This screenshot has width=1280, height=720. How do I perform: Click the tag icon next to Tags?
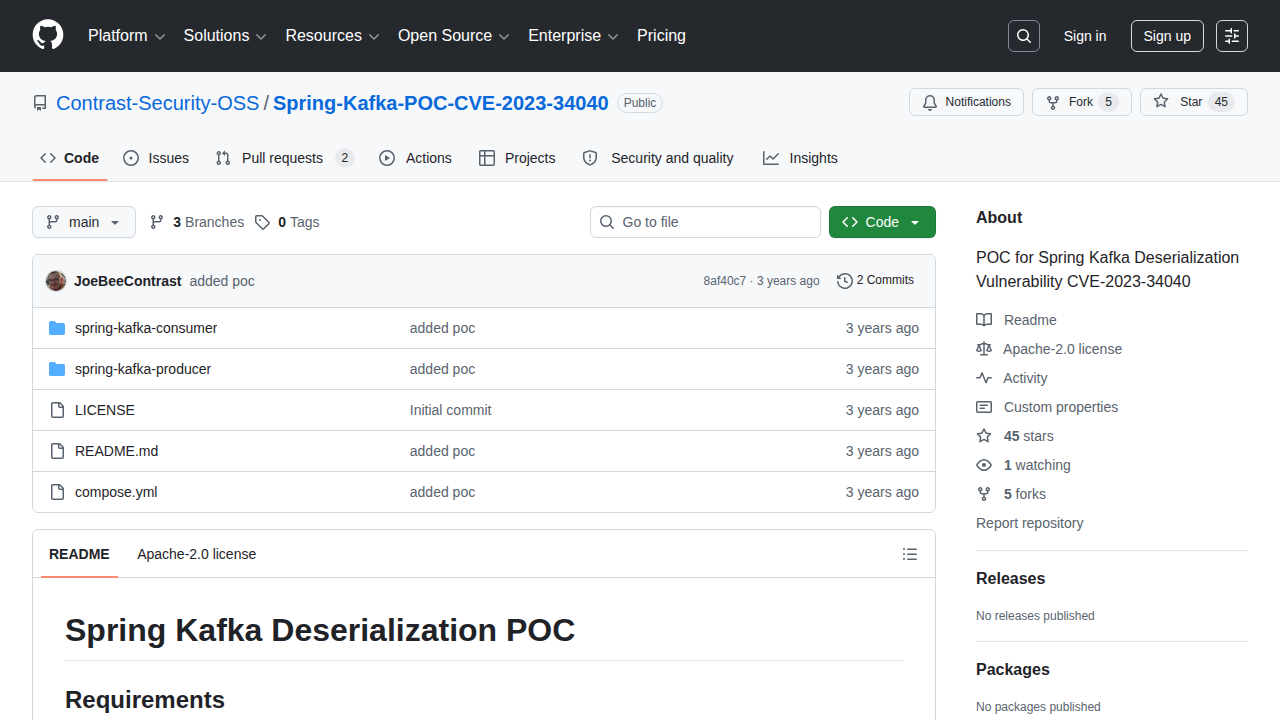click(262, 222)
